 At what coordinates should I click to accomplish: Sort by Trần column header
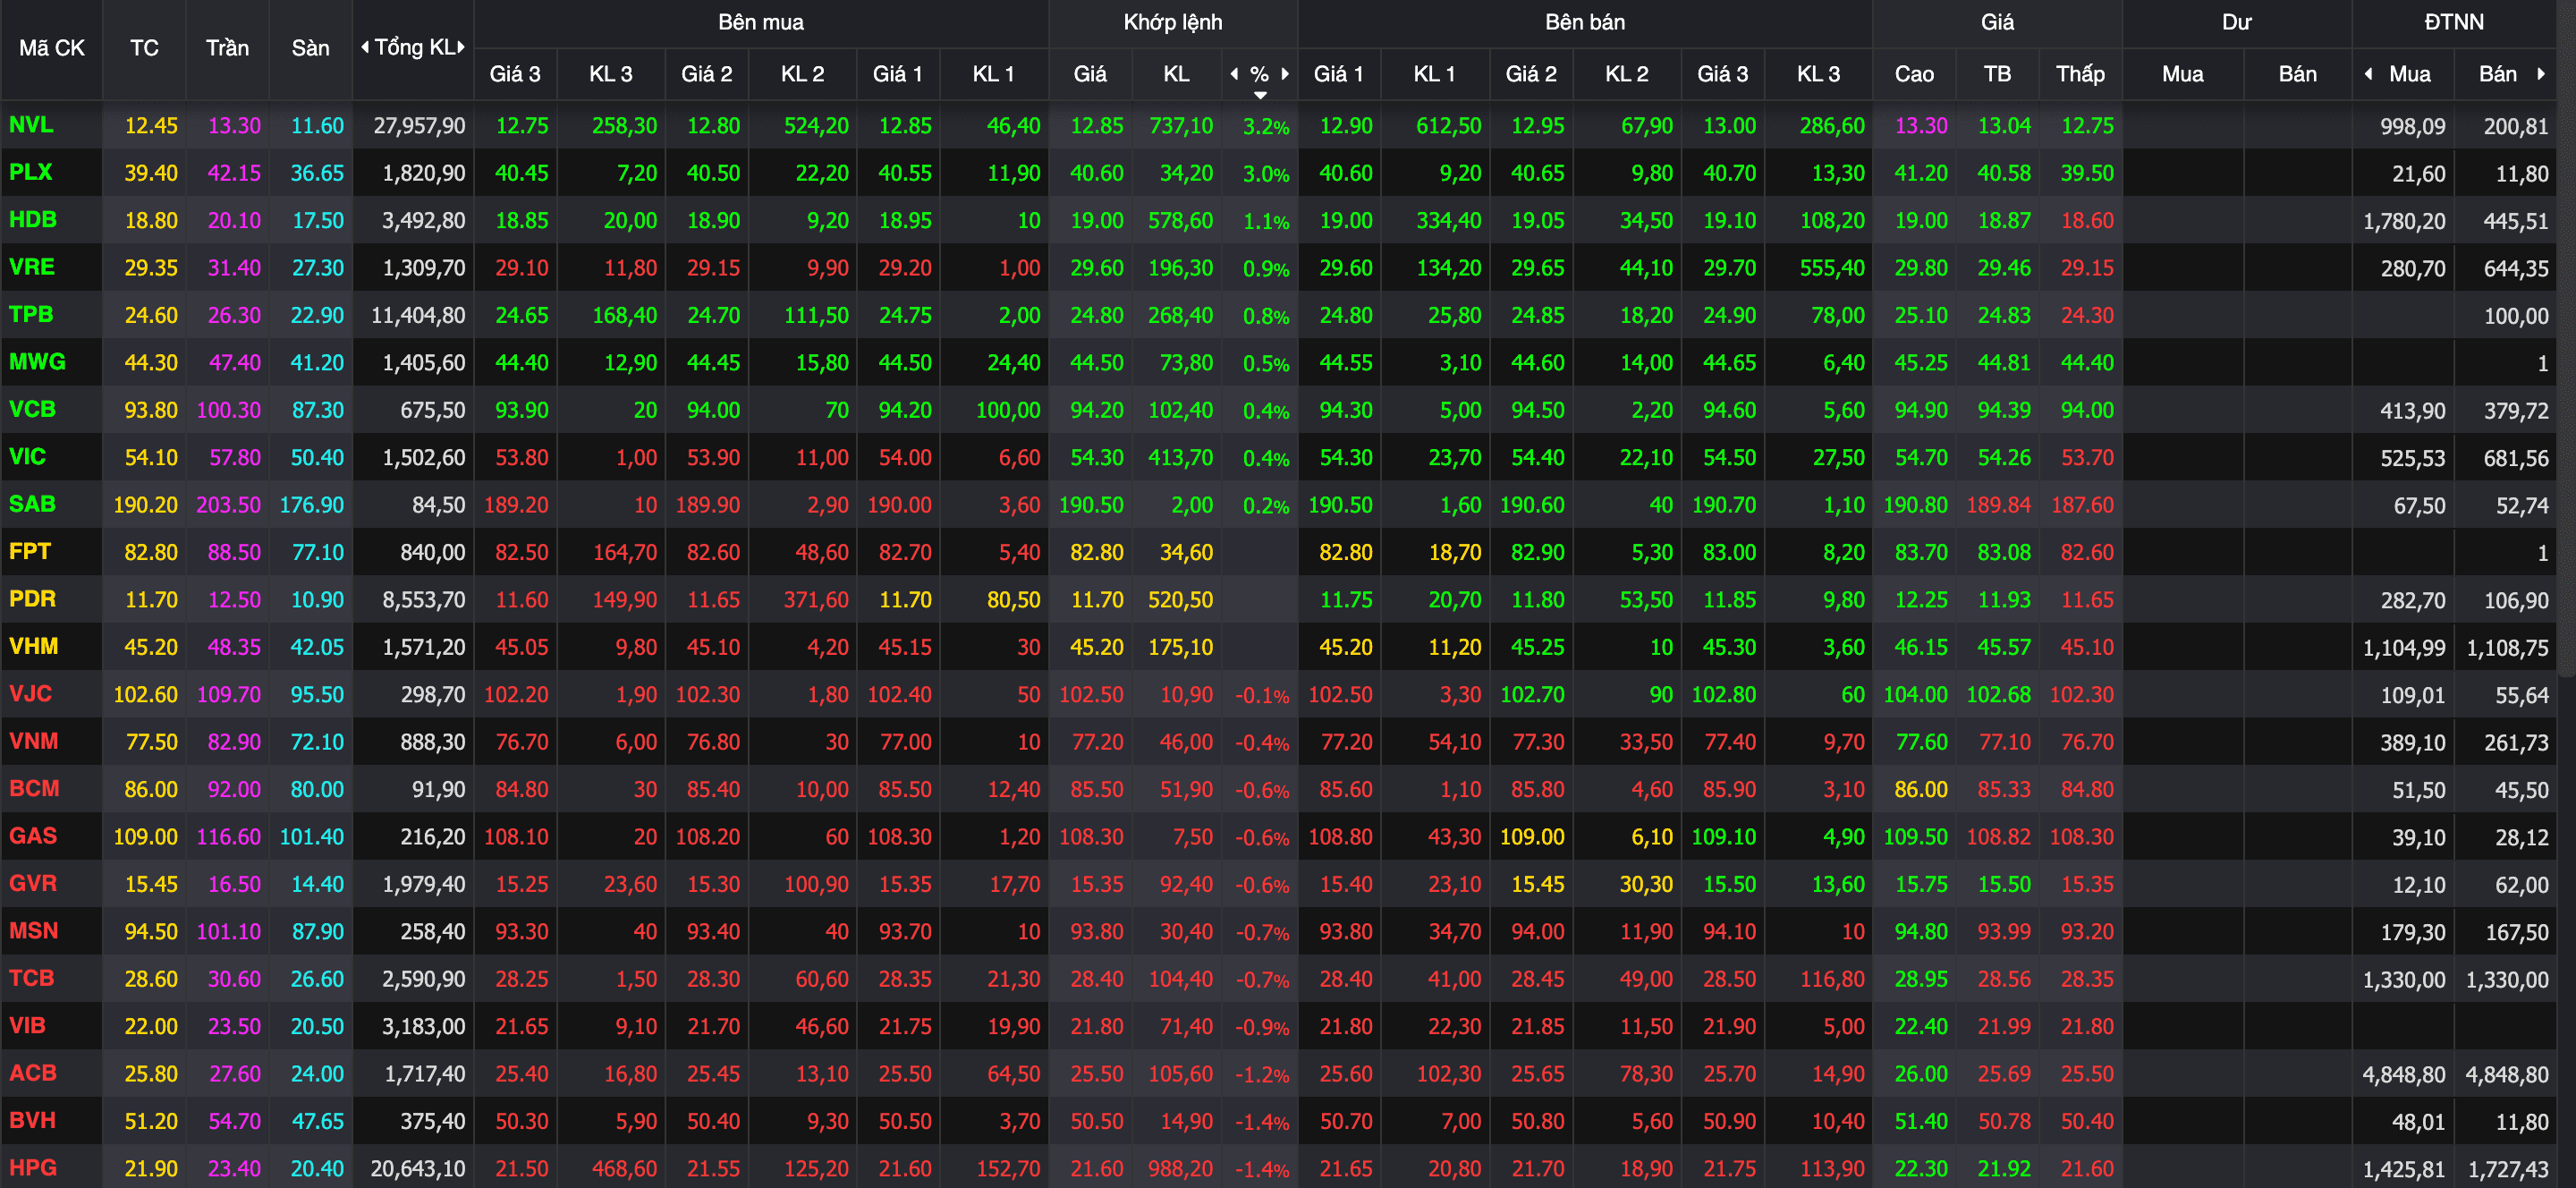tap(227, 48)
